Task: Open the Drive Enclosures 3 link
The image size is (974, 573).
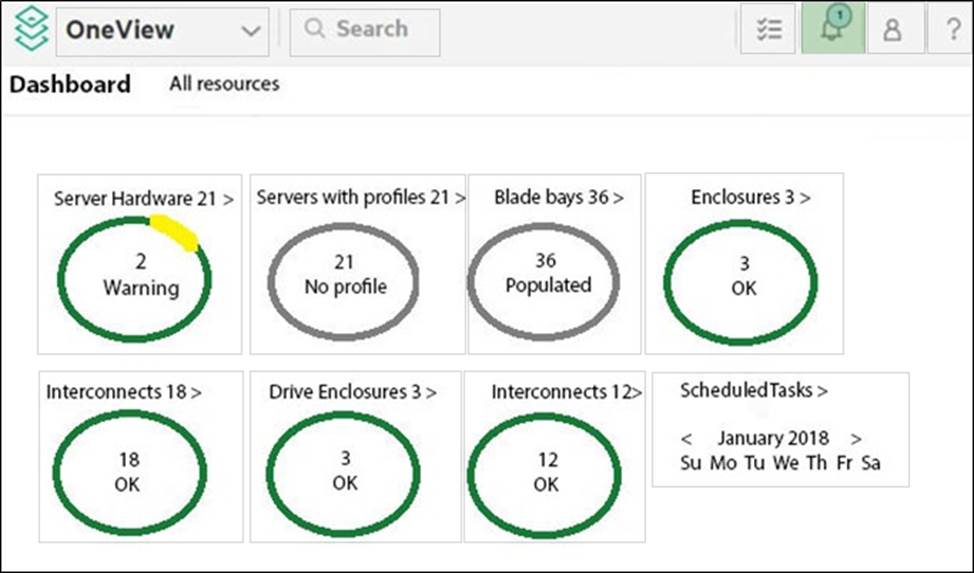Action: (352, 392)
